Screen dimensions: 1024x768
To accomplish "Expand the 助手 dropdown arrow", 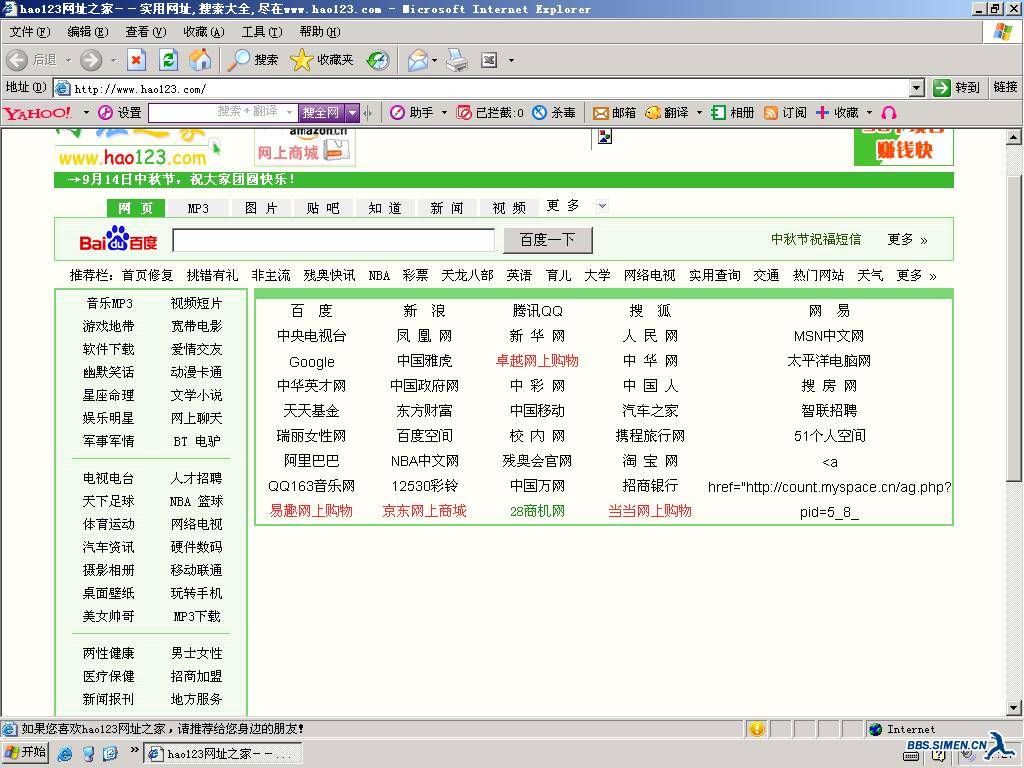I will pyautogui.click(x=444, y=113).
